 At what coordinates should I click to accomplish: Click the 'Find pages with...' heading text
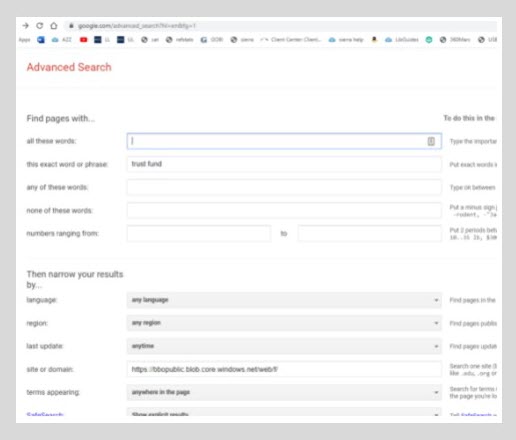coord(61,118)
